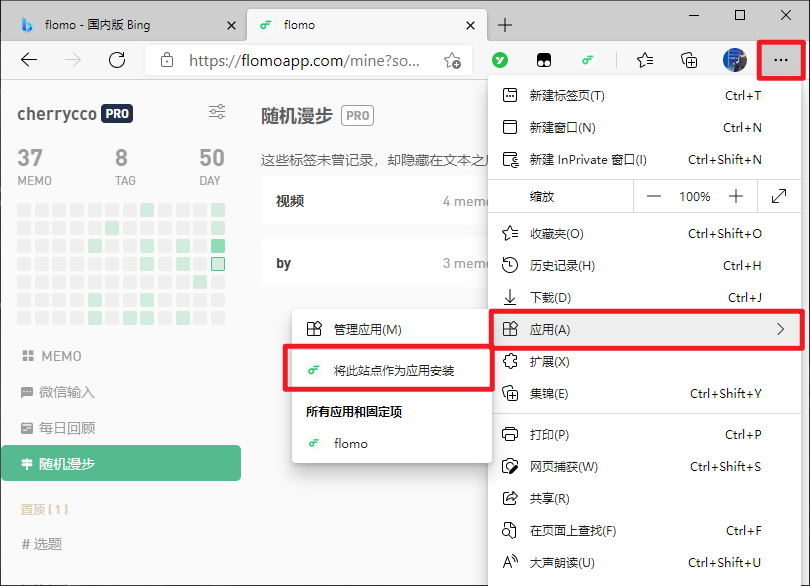This screenshot has width=810, height=586.
Task: Open flomo account settings sliders icon
Action: tap(217, 112)
